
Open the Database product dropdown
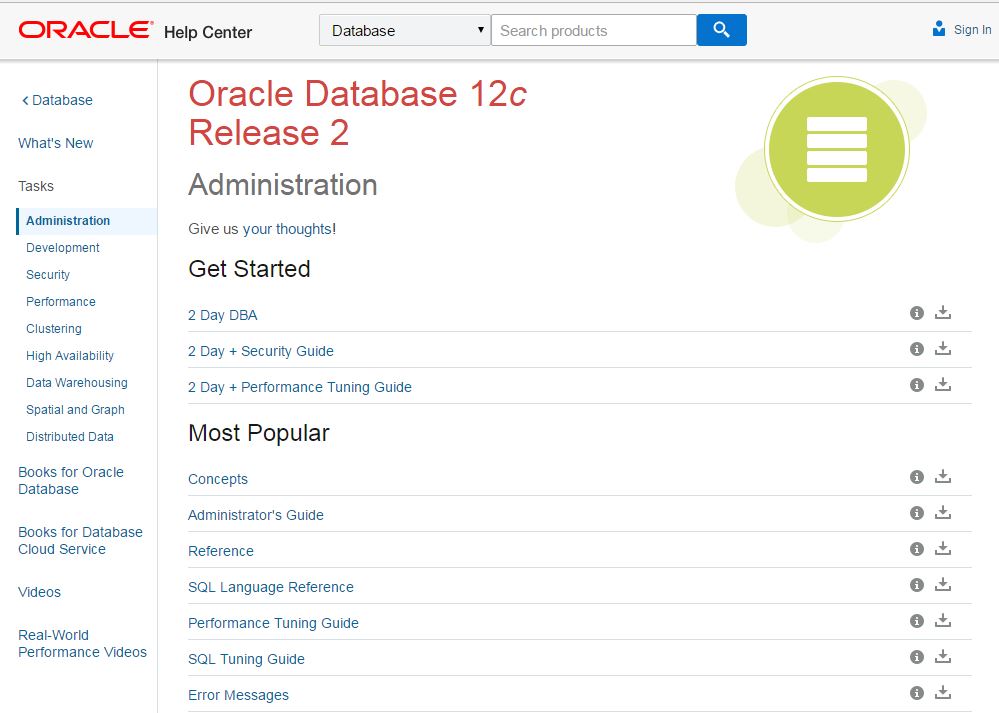click(x=405, y=30)
